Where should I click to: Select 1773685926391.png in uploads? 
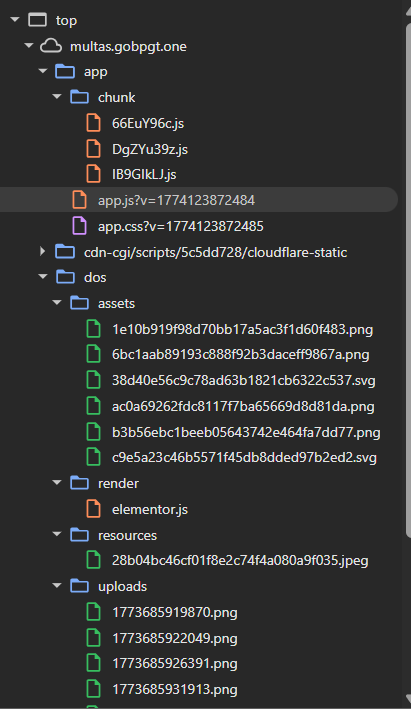(x=175, y=664)
